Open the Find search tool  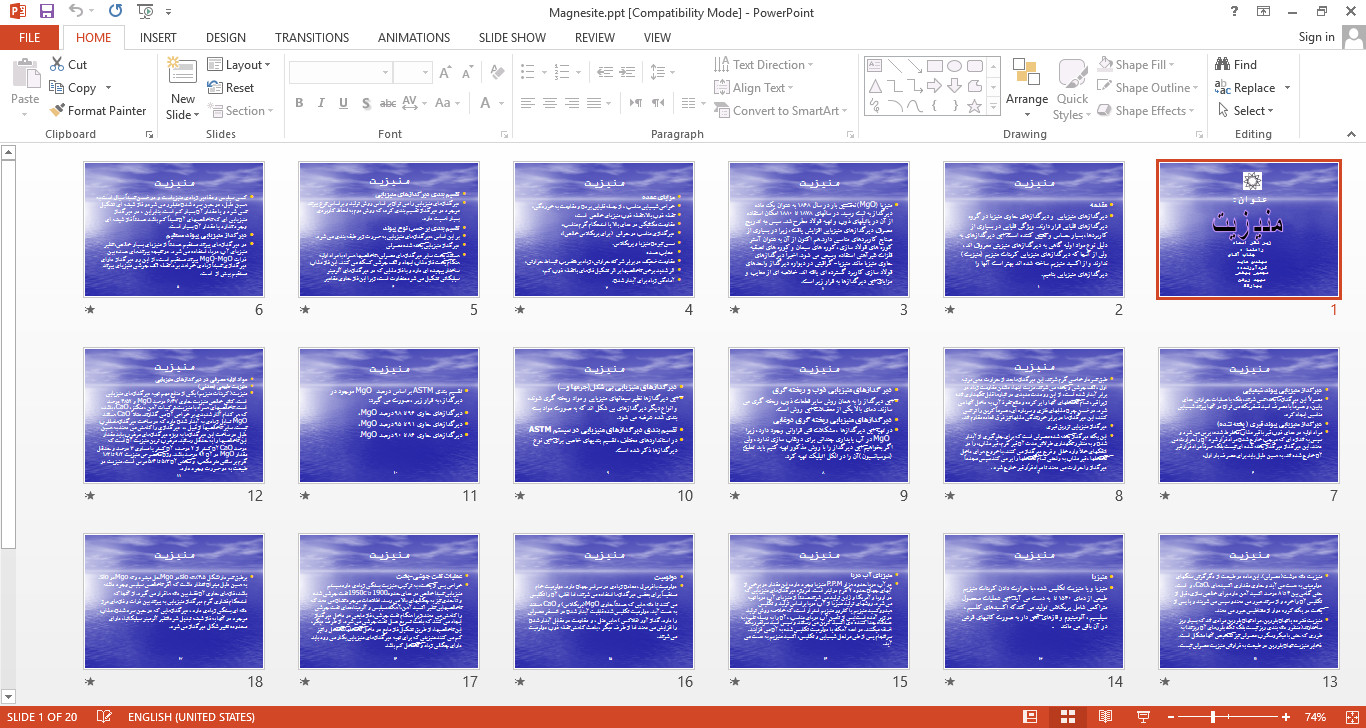pyautogui.click(x=1235, y=65)
